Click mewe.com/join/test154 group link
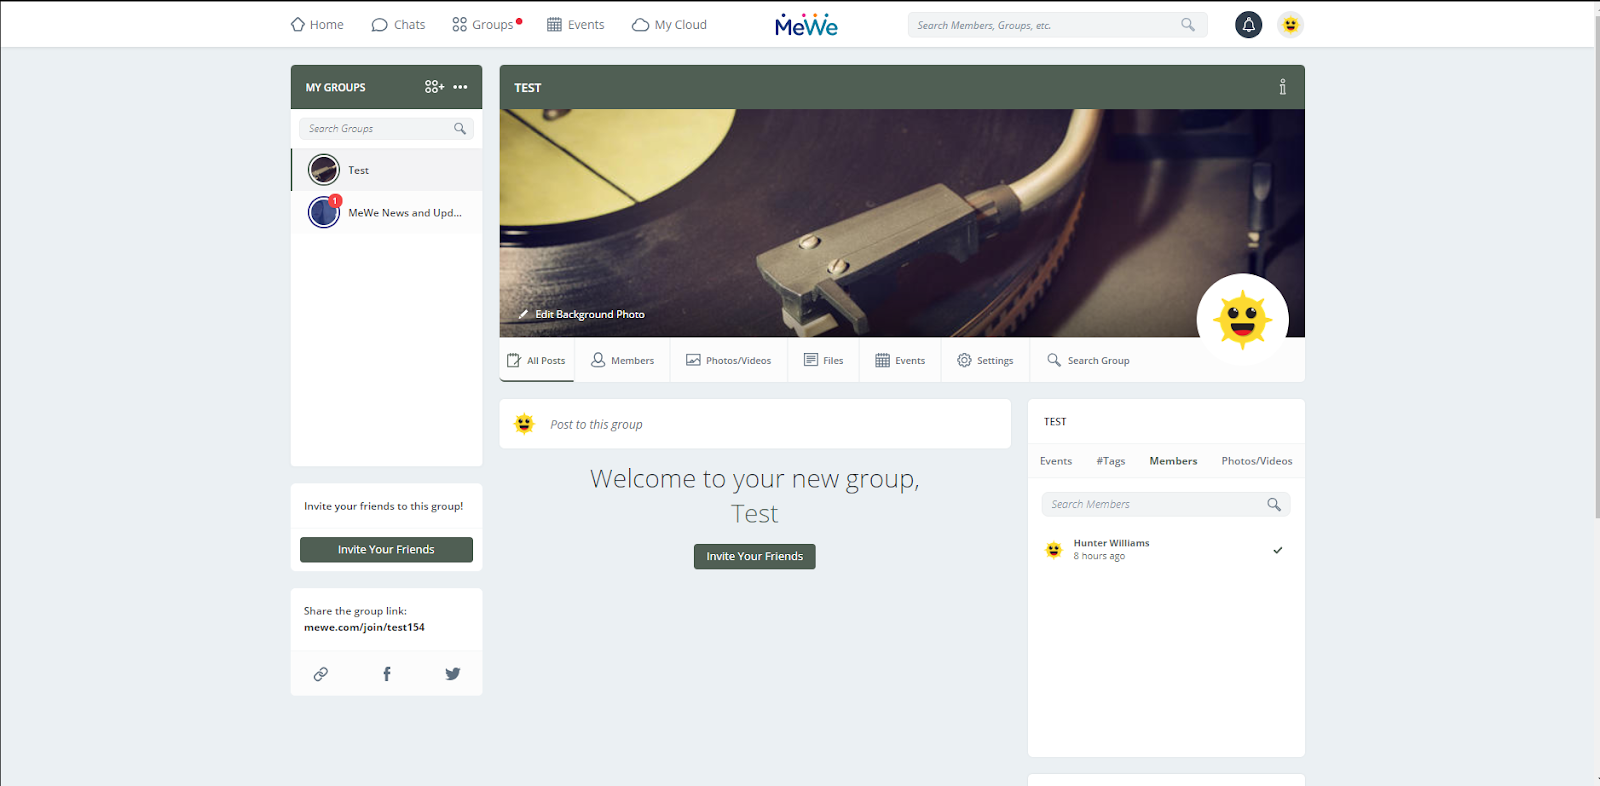 pyautogui.click(x=364, y=627)
